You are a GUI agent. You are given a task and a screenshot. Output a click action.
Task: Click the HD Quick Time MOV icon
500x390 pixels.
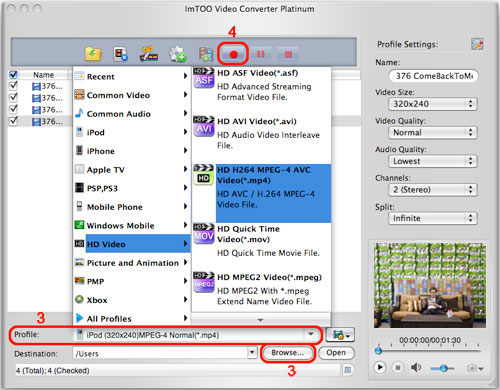[x=204, y=234]
